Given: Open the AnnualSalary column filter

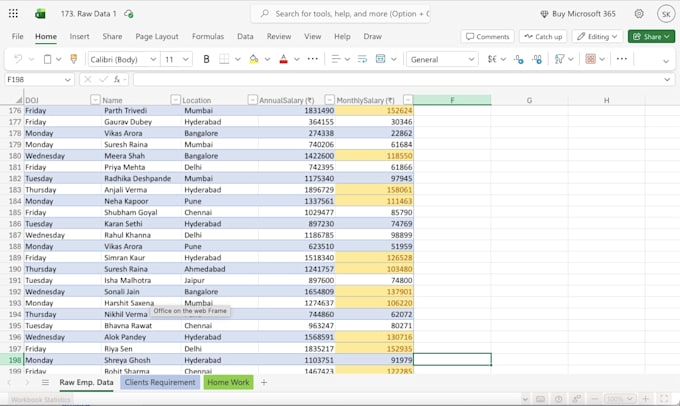Looking at the screenshot, I should point(330,100).
